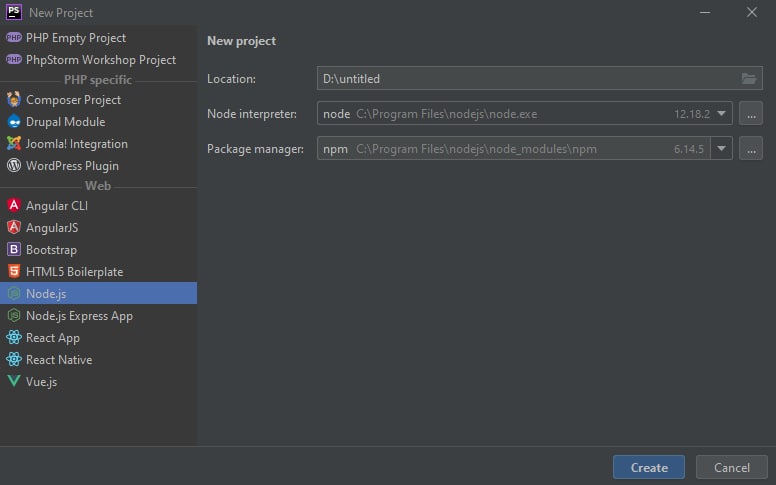Click the PHP specific section header

click(x=98, y=80)
